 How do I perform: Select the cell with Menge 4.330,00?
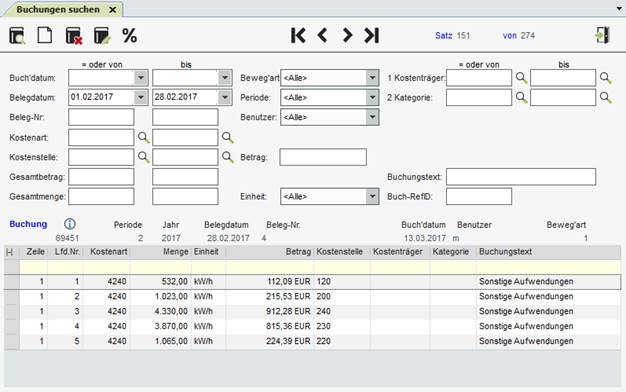pos(161,311)
